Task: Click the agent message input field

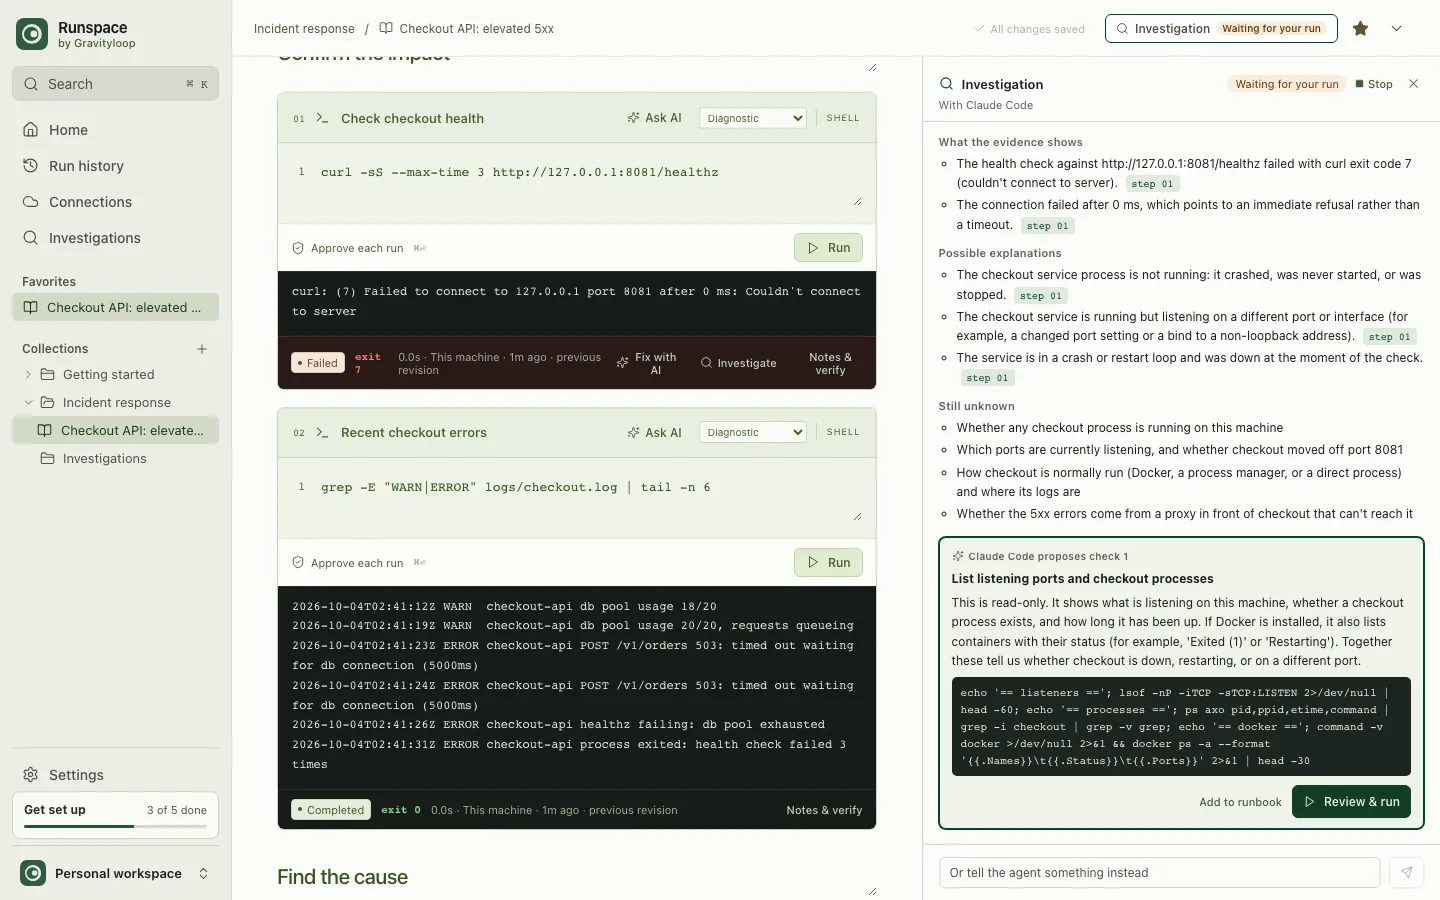Action: tap(1160, 873)
